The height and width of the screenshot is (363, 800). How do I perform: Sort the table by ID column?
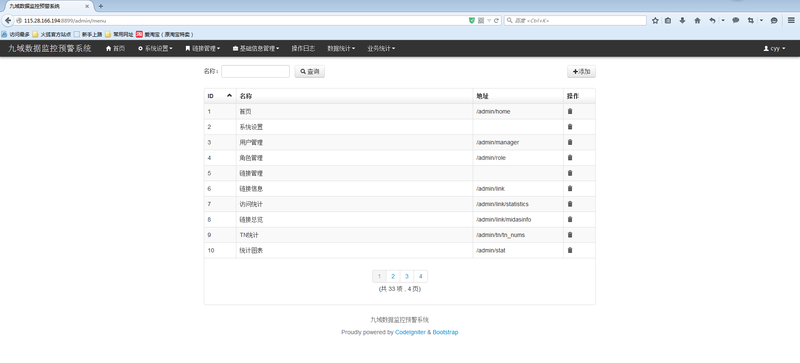click(x=220, y=96)
